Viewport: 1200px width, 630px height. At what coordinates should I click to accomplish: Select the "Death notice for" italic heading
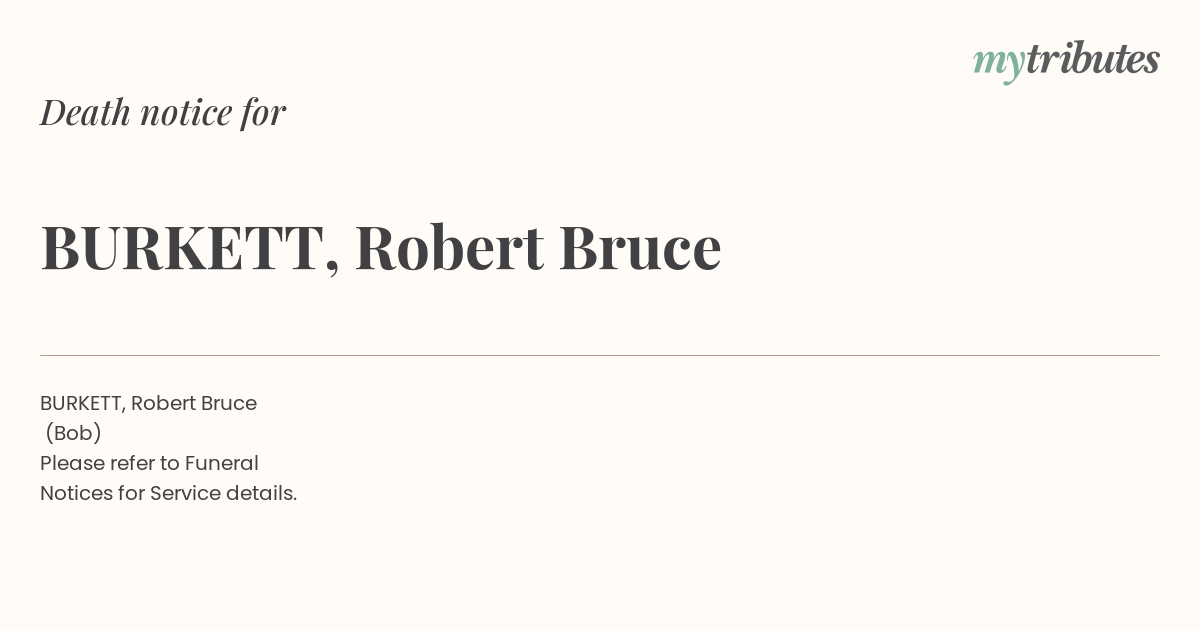pyautogui.click(x=163, y=112)
